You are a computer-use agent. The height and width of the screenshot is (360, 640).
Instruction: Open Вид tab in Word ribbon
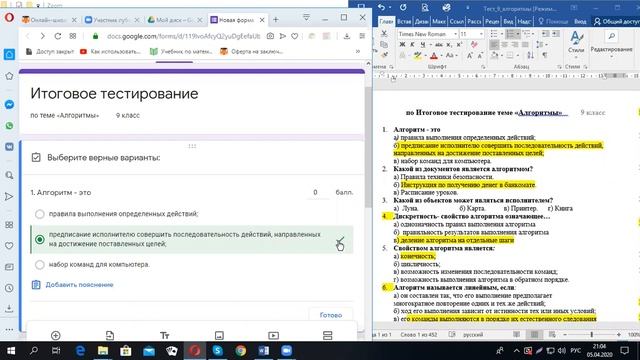(x=508, y=21)
